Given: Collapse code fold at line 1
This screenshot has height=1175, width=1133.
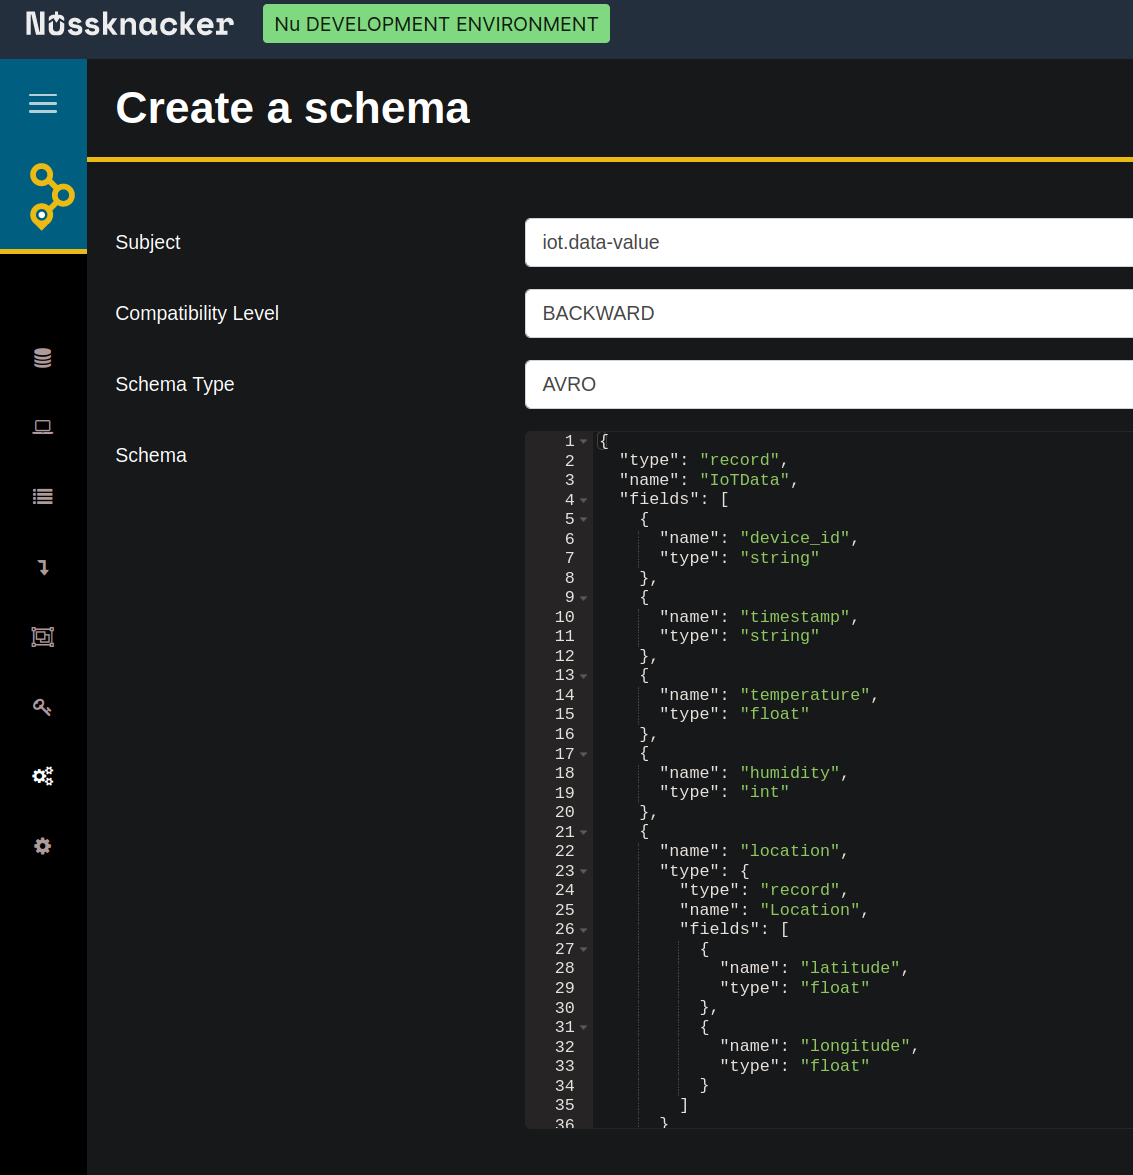Looking at the screenshot, I should [x=584, y=441].
